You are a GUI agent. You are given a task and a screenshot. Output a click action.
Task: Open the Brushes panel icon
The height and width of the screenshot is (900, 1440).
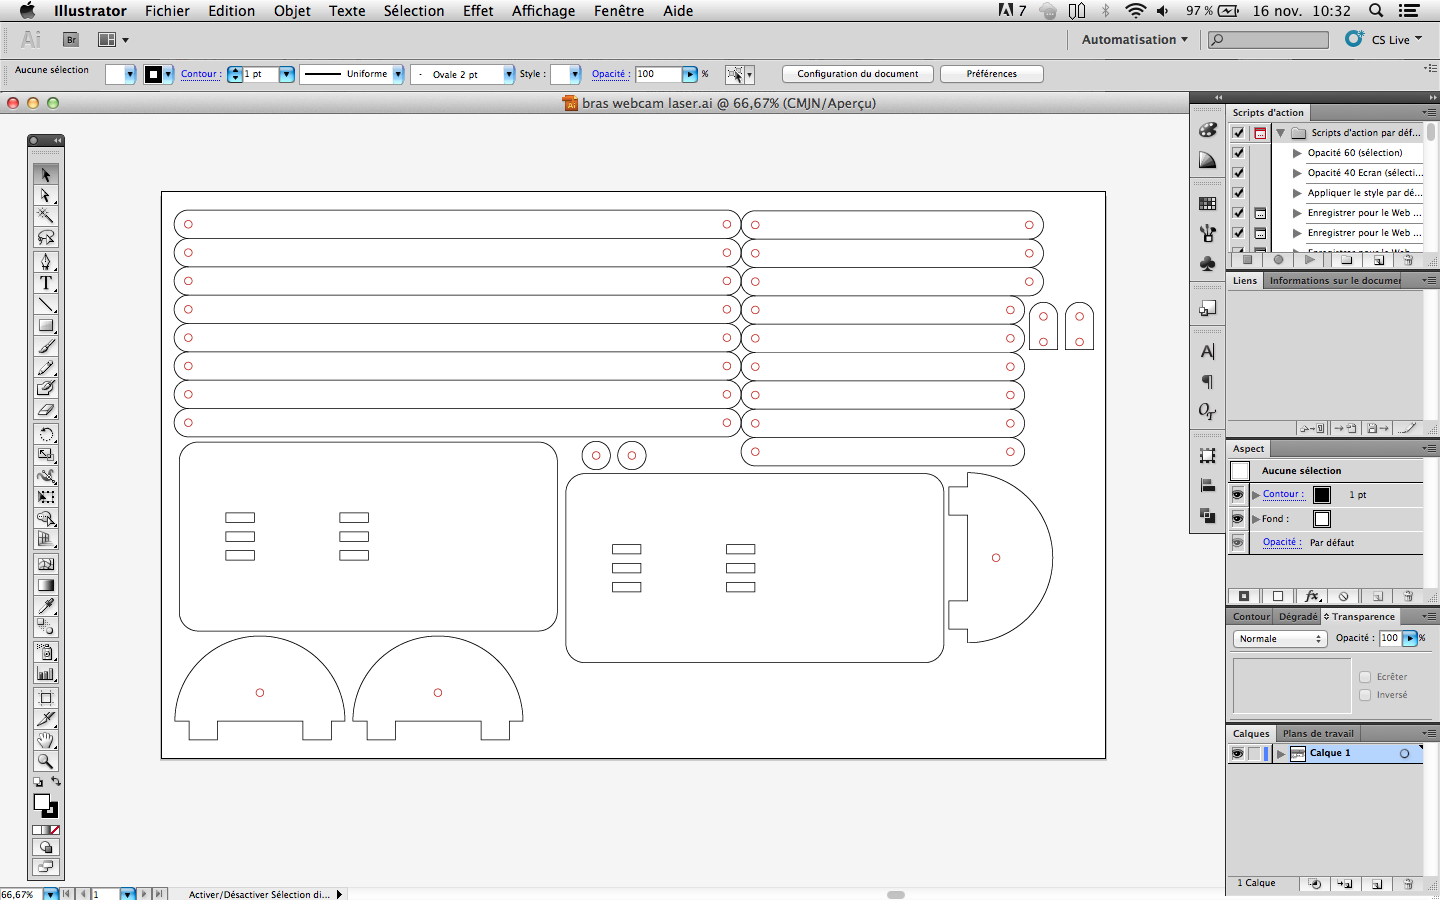coord(1208,233)
